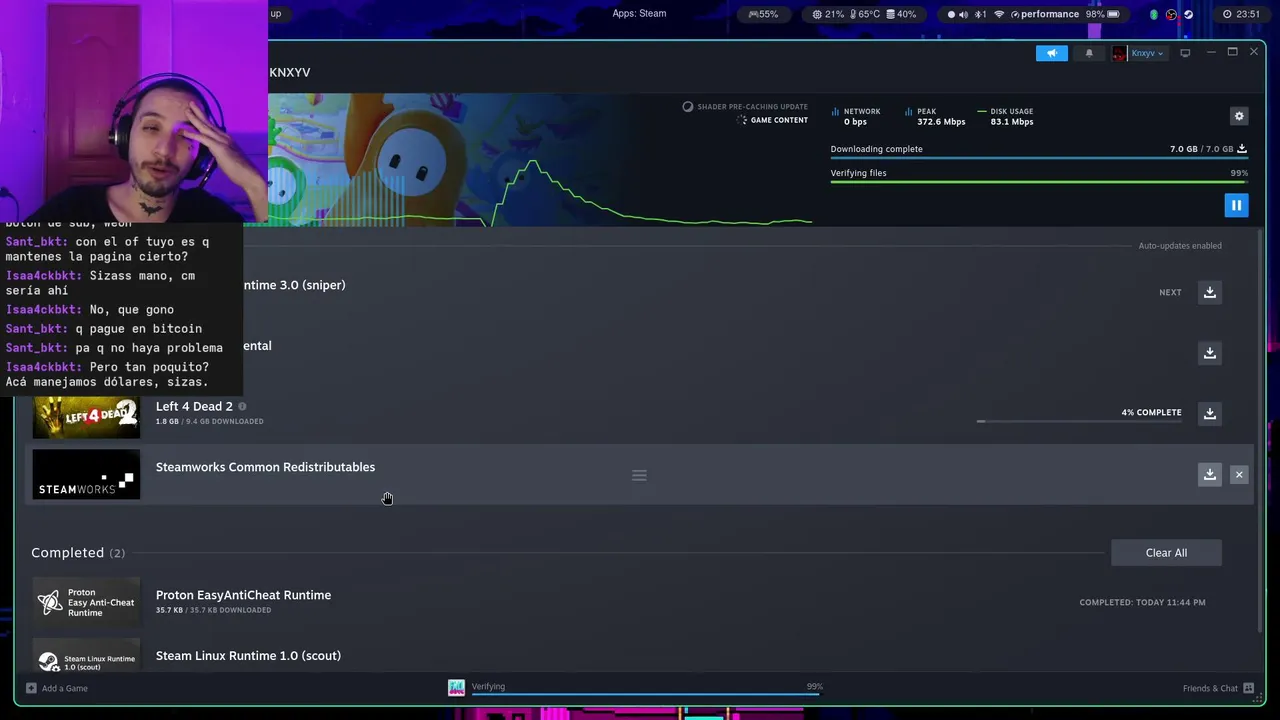Open the 23:51 clock

click(x=1241, y=14)
